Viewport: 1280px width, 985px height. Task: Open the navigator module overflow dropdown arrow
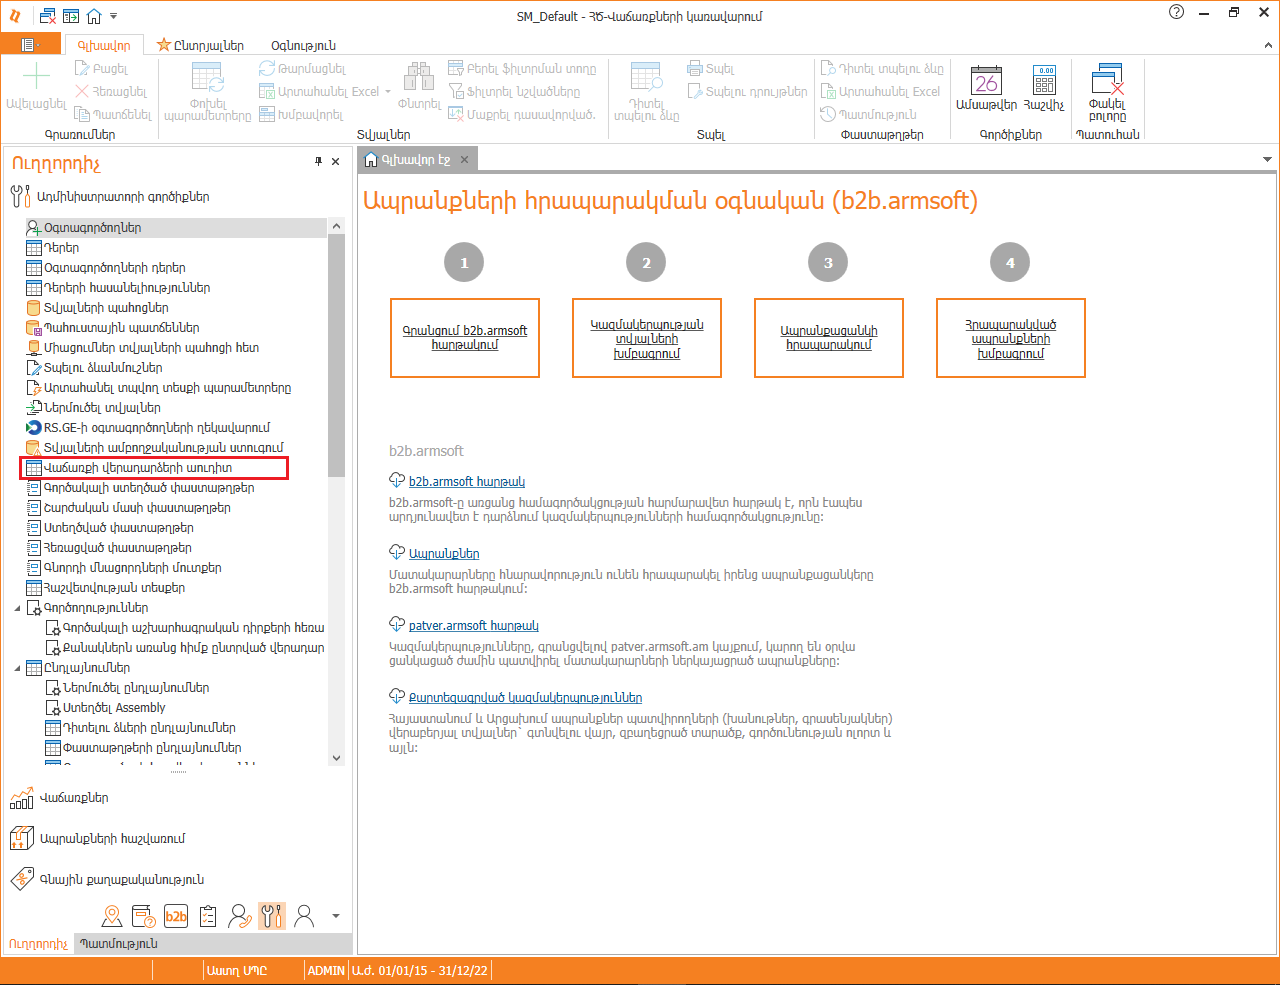(x=336, y=916)
